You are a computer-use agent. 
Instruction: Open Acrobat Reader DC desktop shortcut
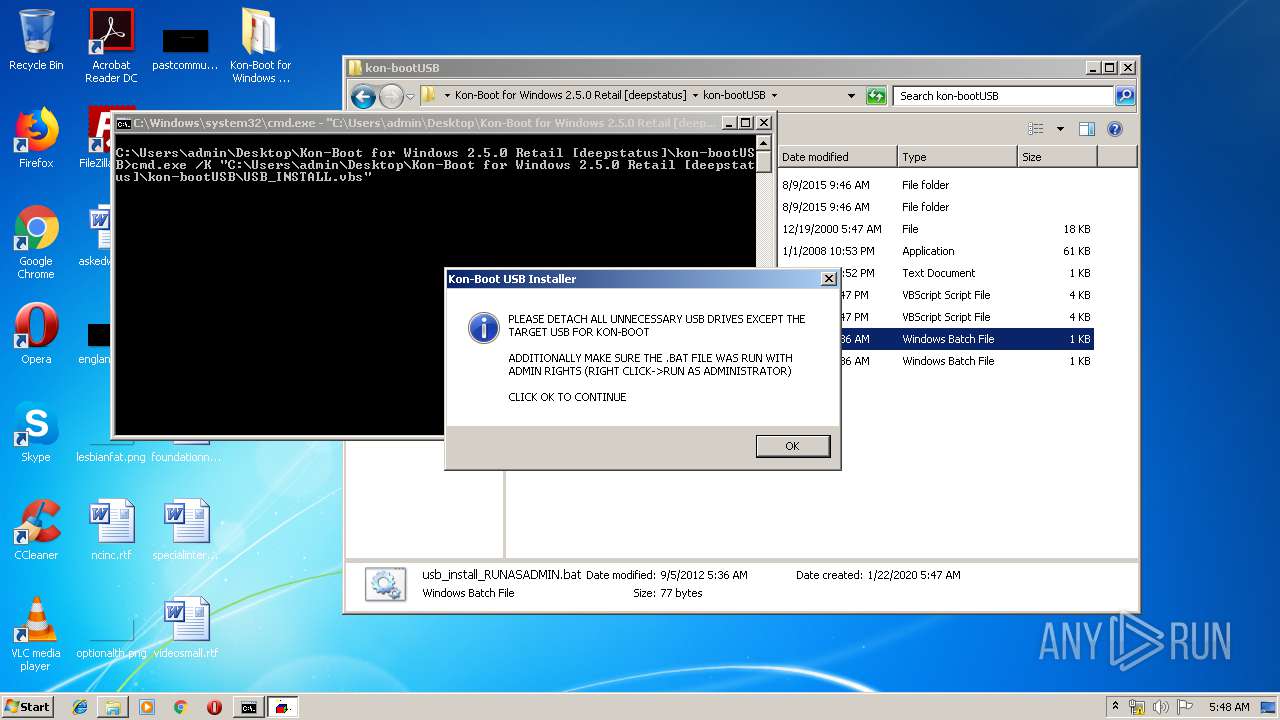[x=111, y=46]
